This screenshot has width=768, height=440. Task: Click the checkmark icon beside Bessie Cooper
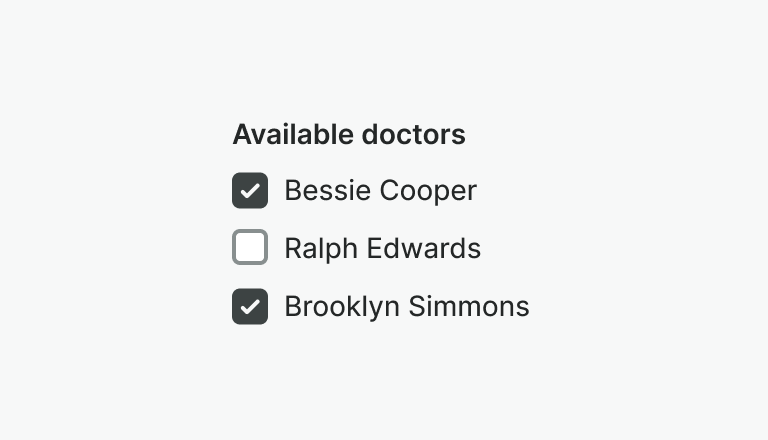pyautogui.click(x=250, y=190)
